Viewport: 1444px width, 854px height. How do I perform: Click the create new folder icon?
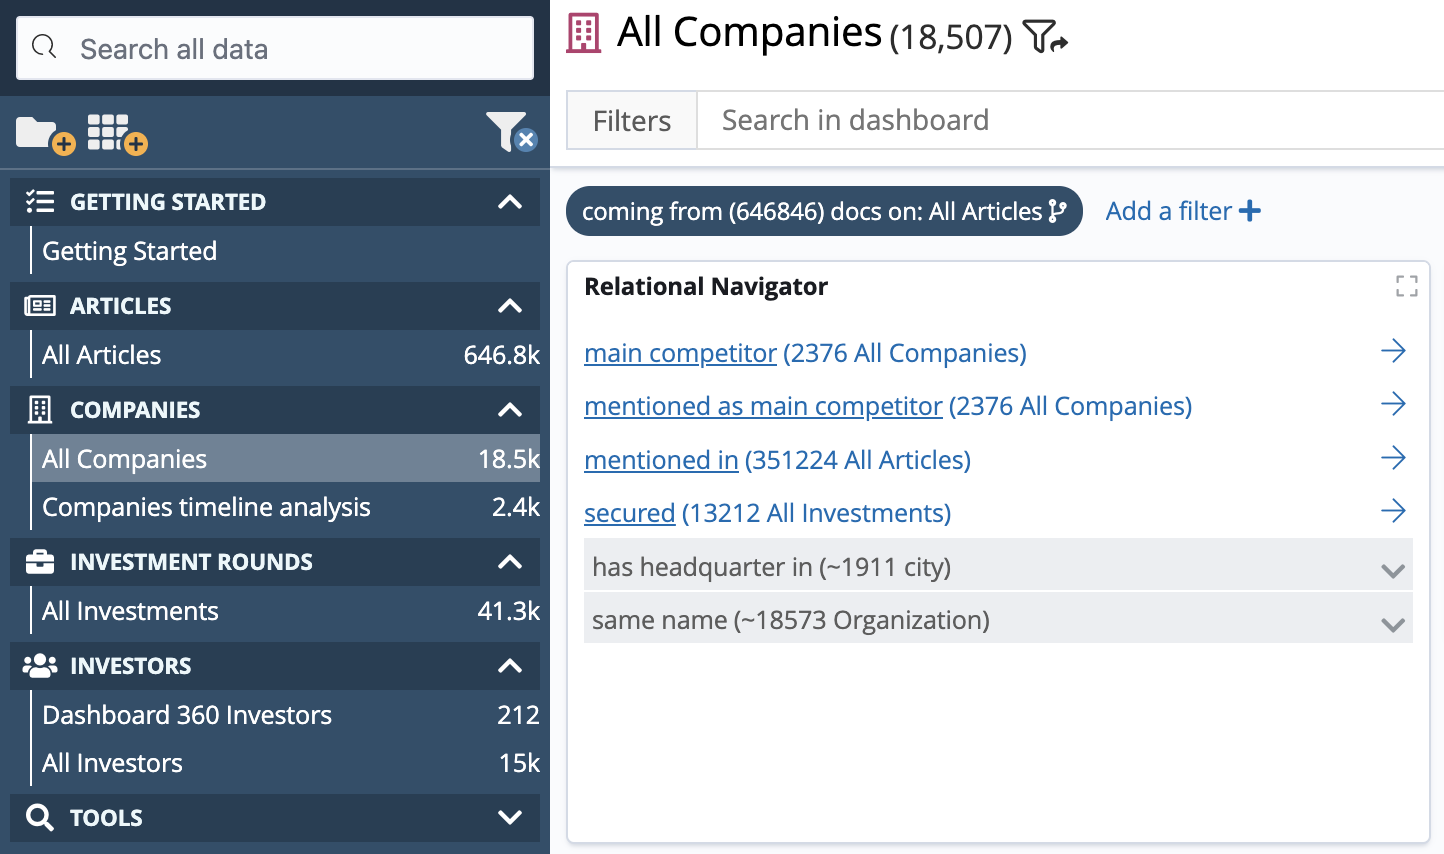[x=44, y=132]
